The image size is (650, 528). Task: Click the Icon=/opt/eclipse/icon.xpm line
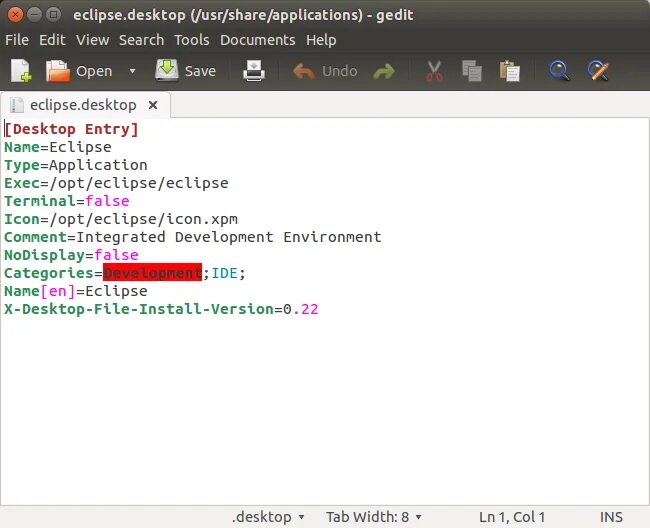(121, 219)
